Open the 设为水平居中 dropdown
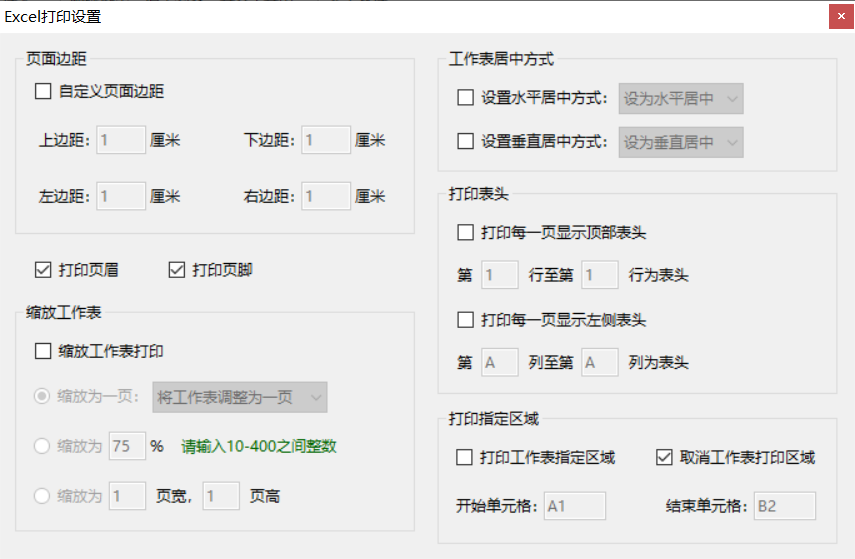 click(681, 99)
